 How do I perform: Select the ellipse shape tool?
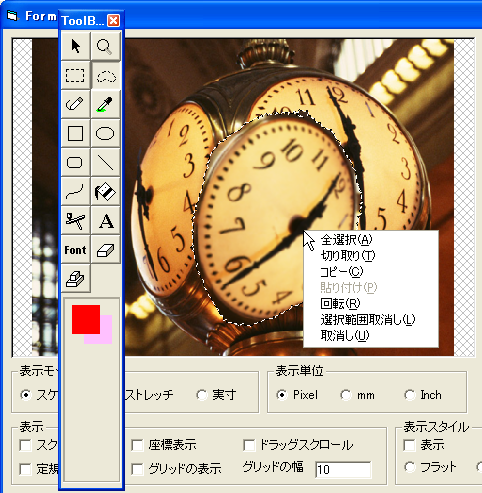(x=105, y=133)
